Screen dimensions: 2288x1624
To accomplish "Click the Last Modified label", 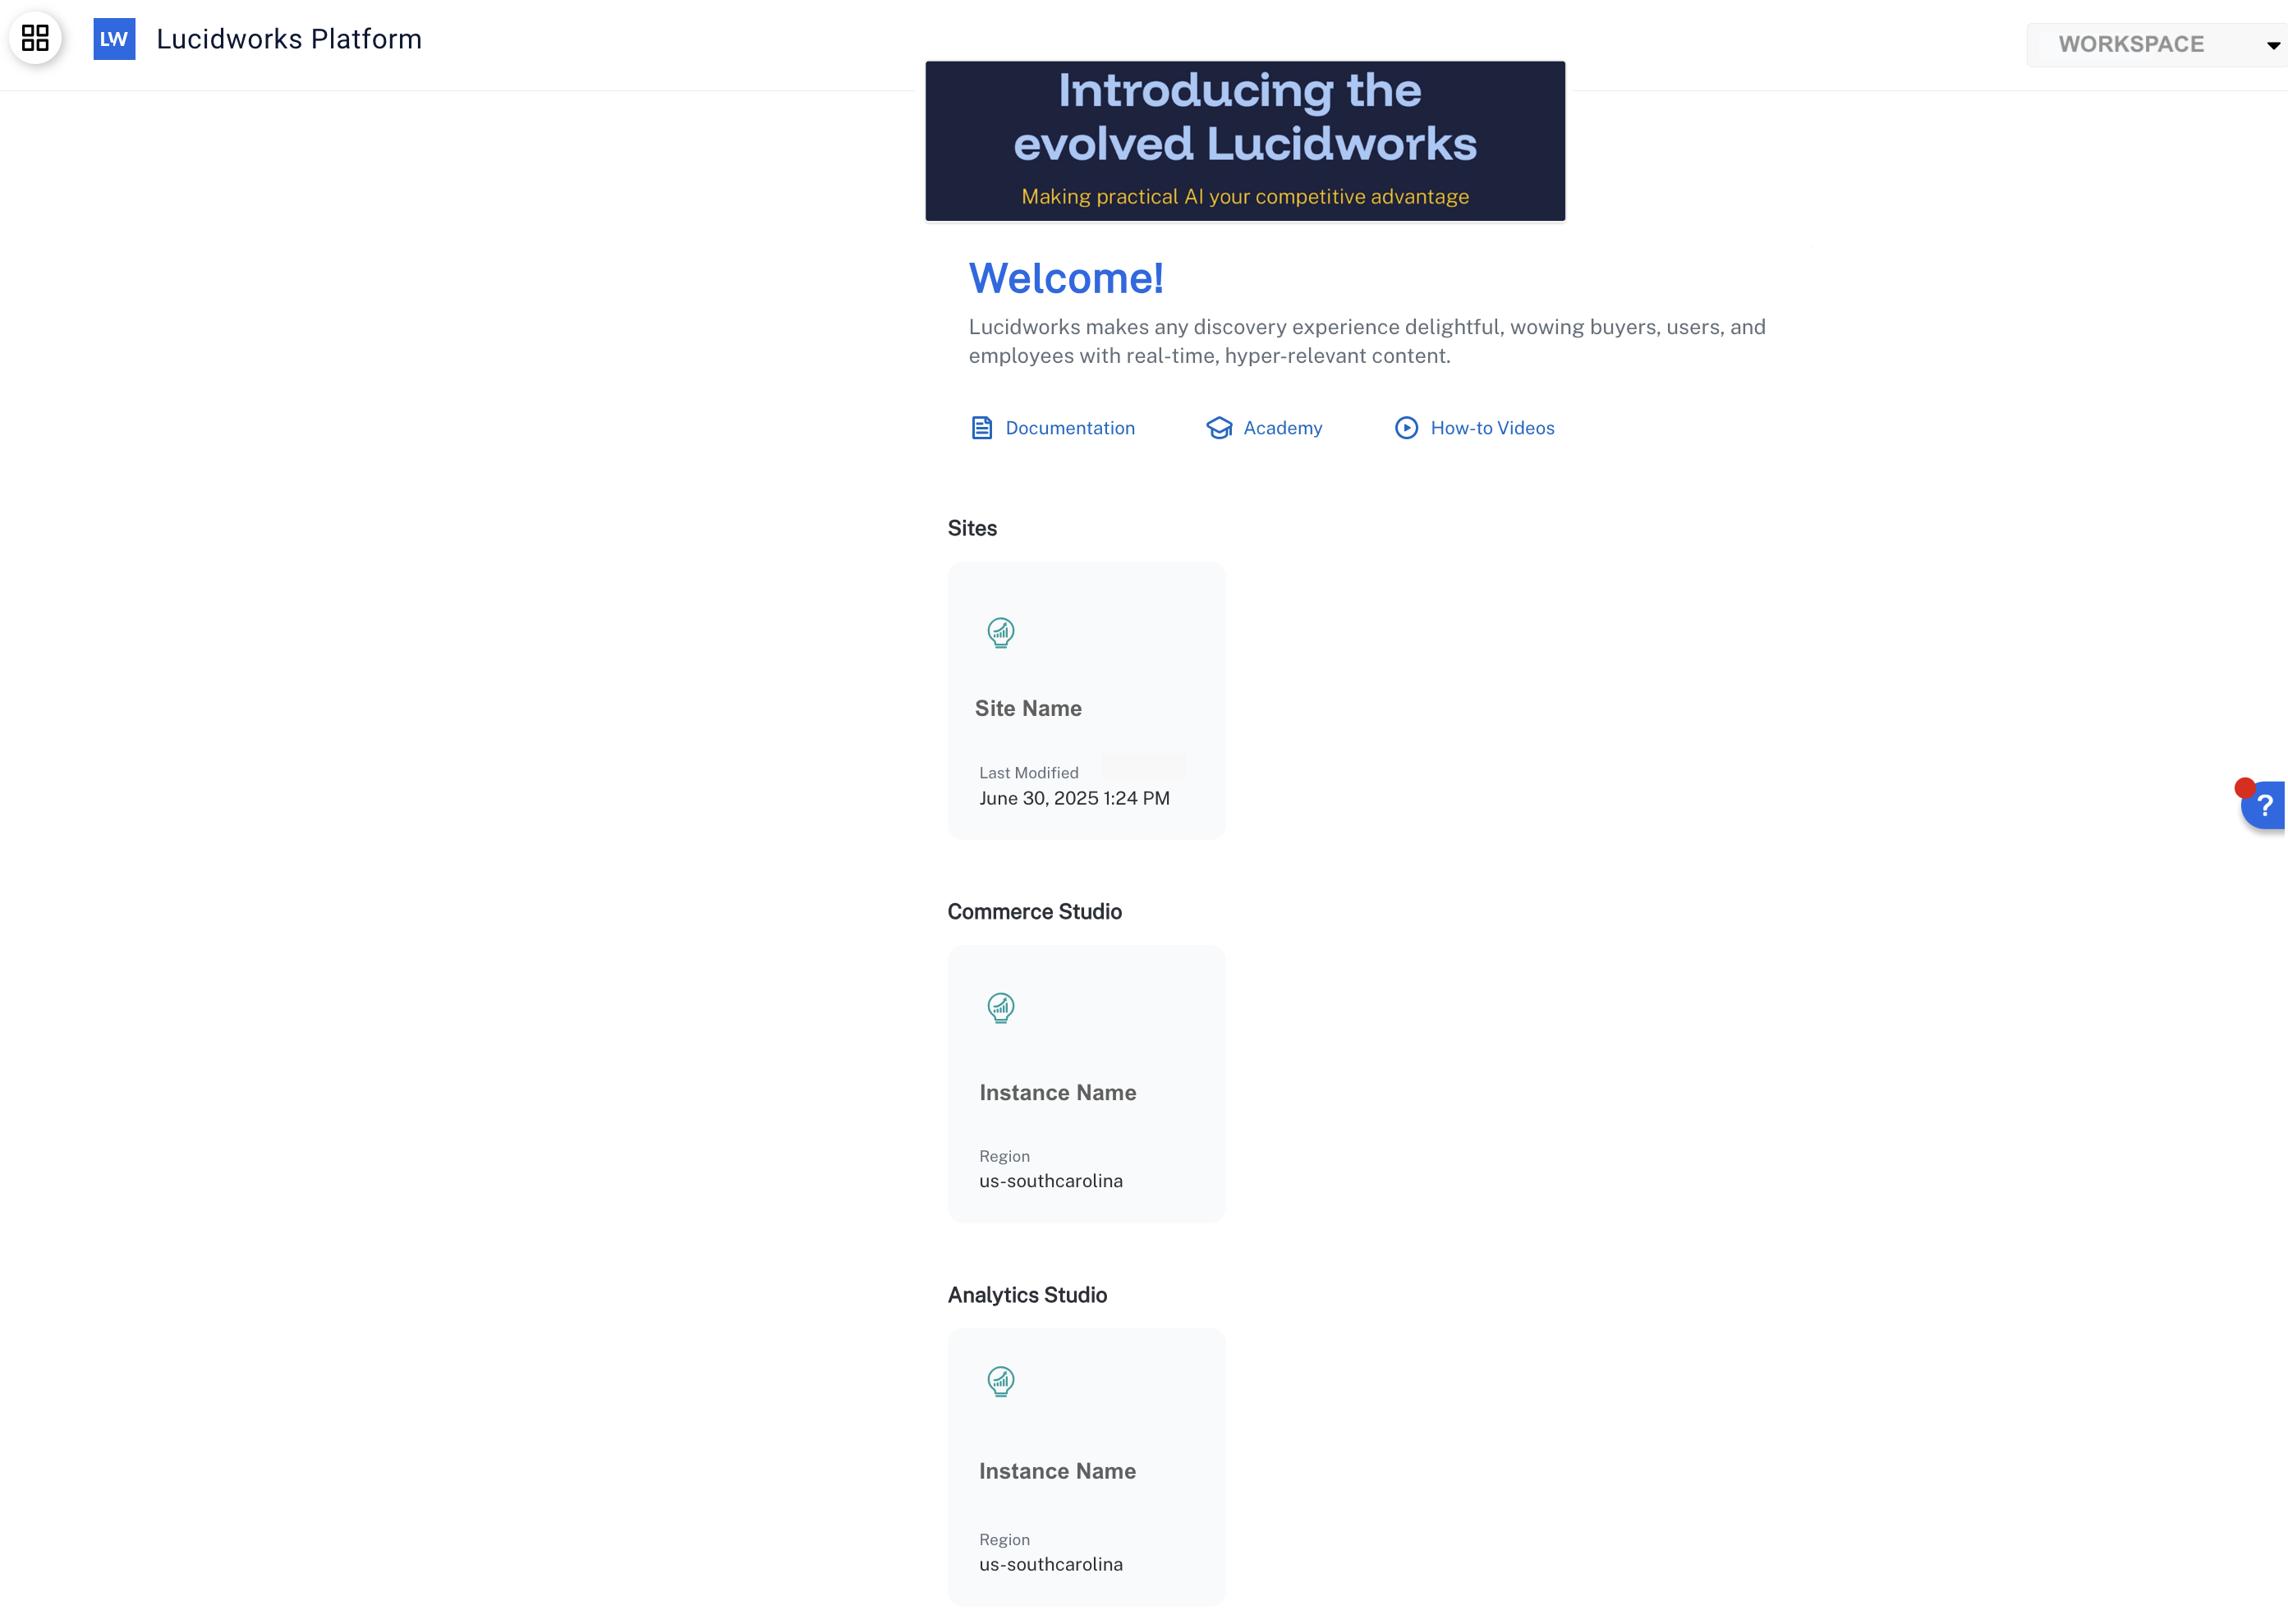I will [1029, 773].
